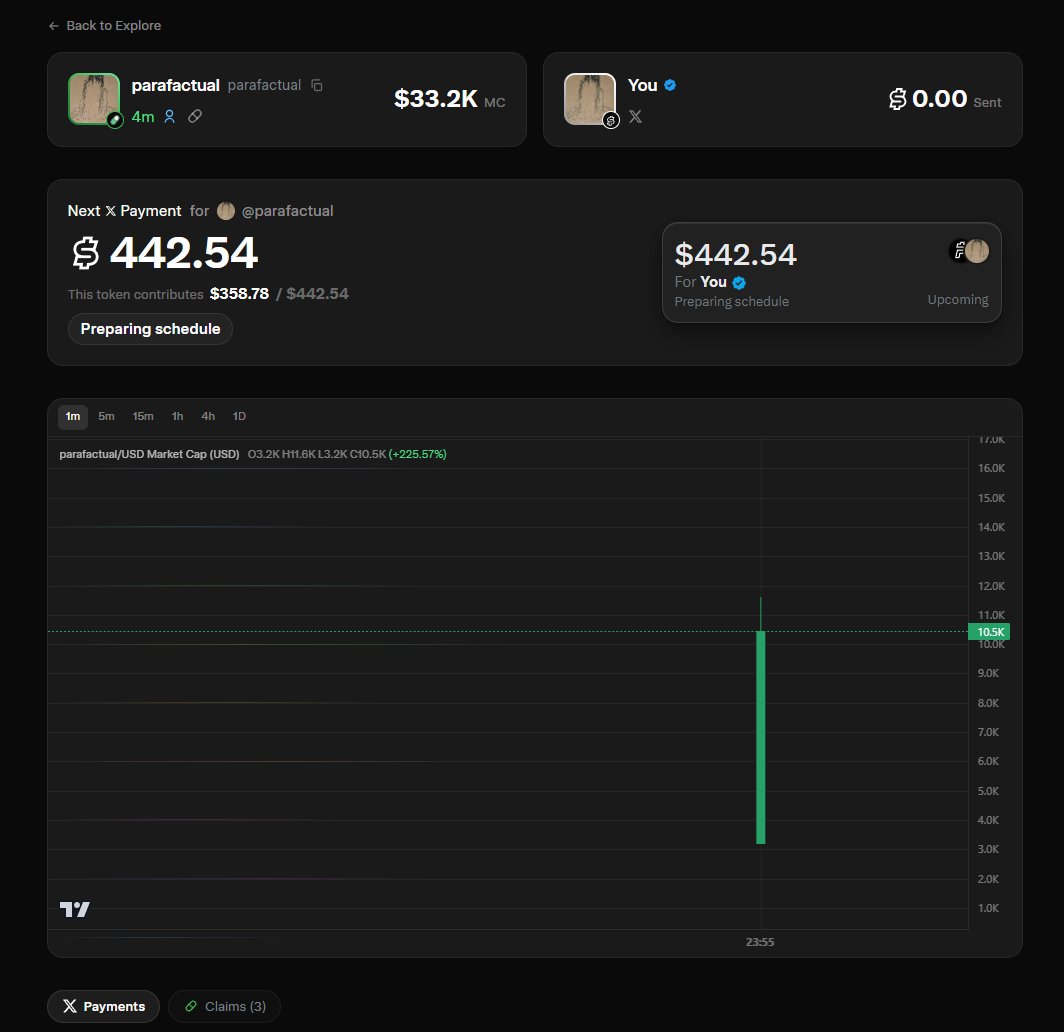This screenshot has width=1064, height=1032.
Task: Click the 10.5K current price label
Action: tap(989, 632)
